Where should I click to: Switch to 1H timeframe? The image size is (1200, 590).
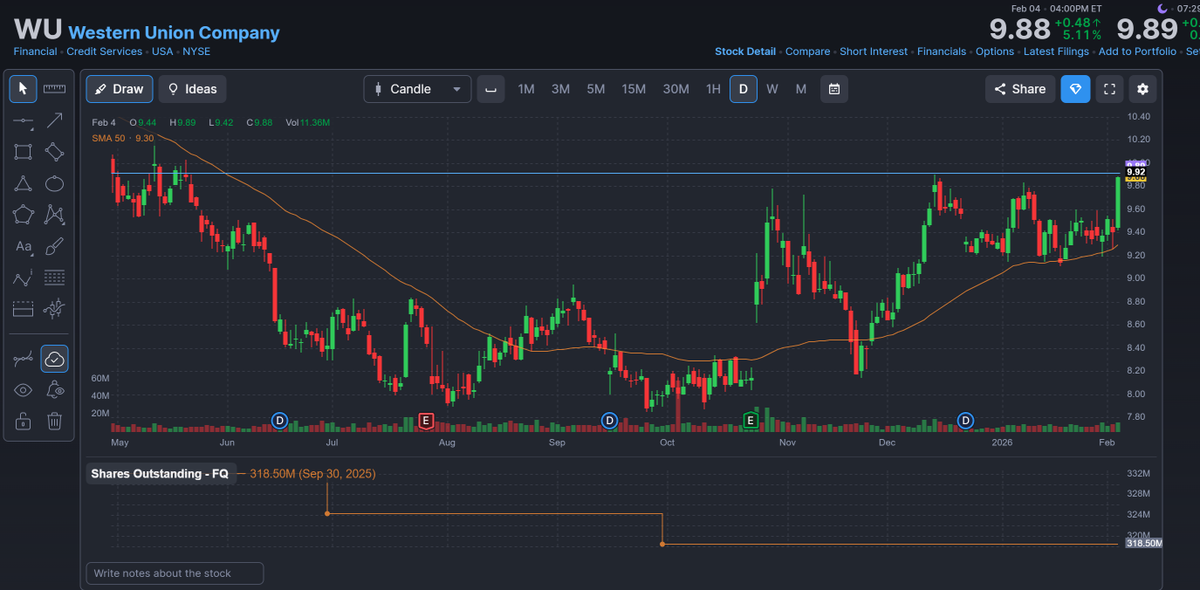coord(713,89)
